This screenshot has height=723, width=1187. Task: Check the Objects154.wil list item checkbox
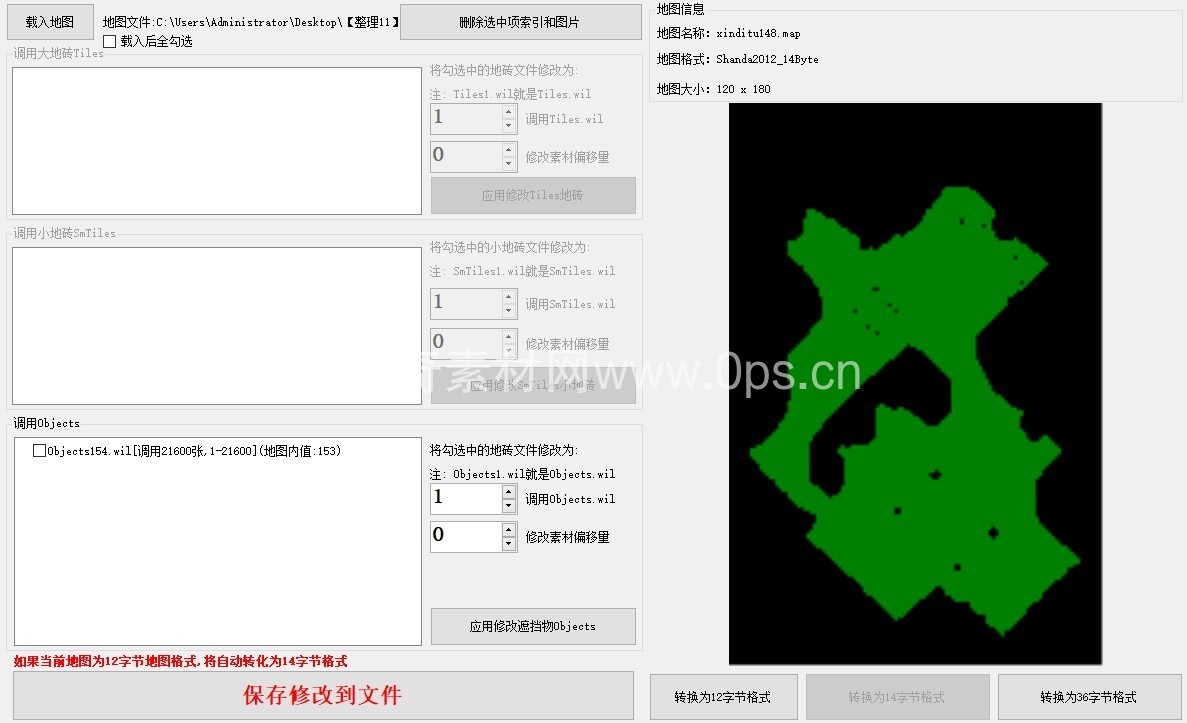coord(39,451)
